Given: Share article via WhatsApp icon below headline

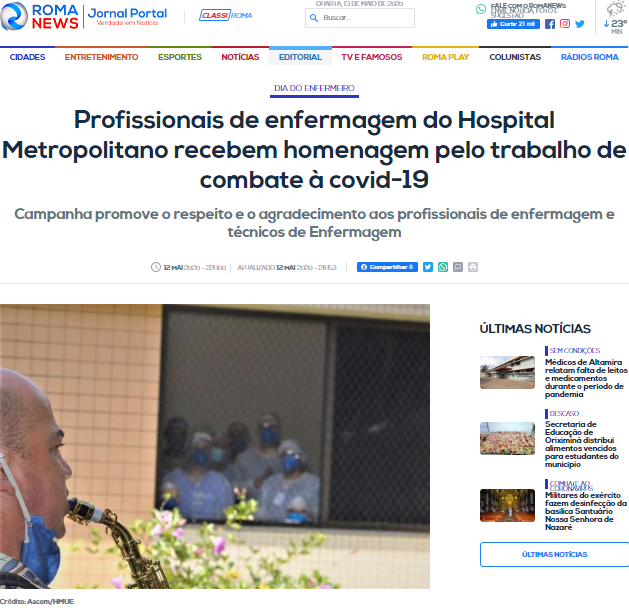Looking at the screenshot, I should 443,267.
